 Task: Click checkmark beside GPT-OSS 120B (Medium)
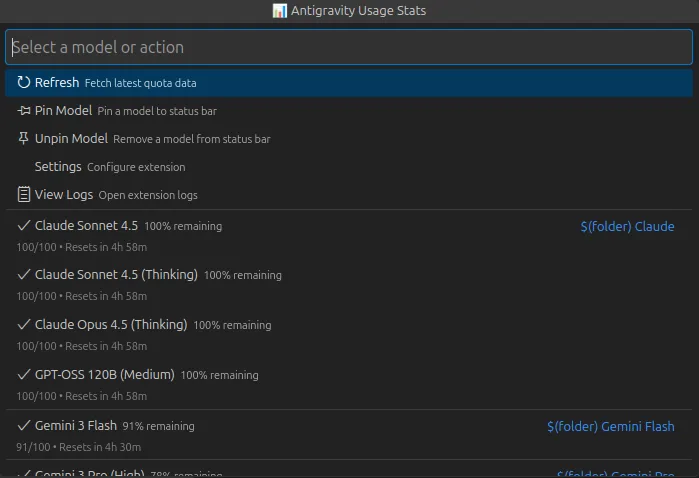pos(24,375)
